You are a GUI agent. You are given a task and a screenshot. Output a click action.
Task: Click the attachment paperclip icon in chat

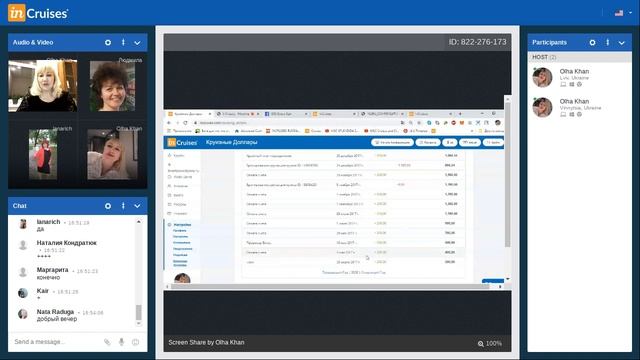click(x=107, y=342)
